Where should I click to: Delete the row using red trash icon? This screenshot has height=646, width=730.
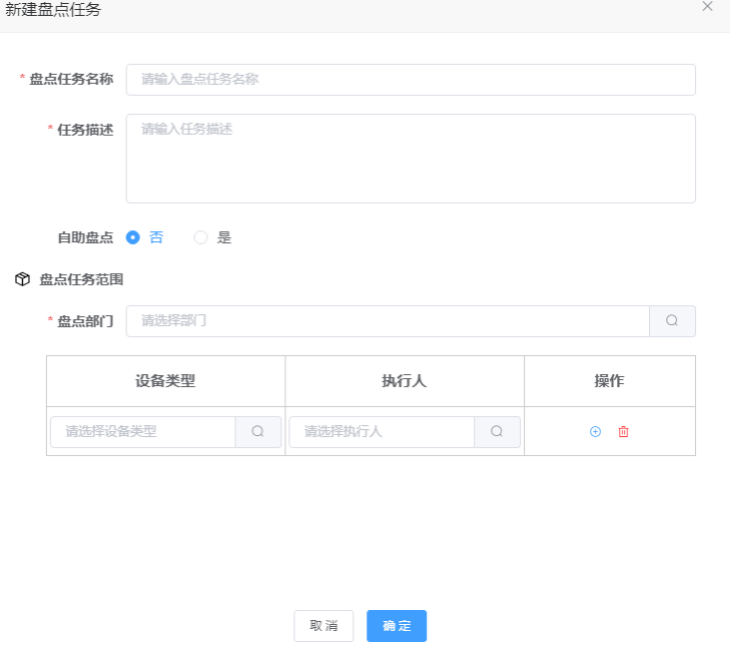point(623,431)
